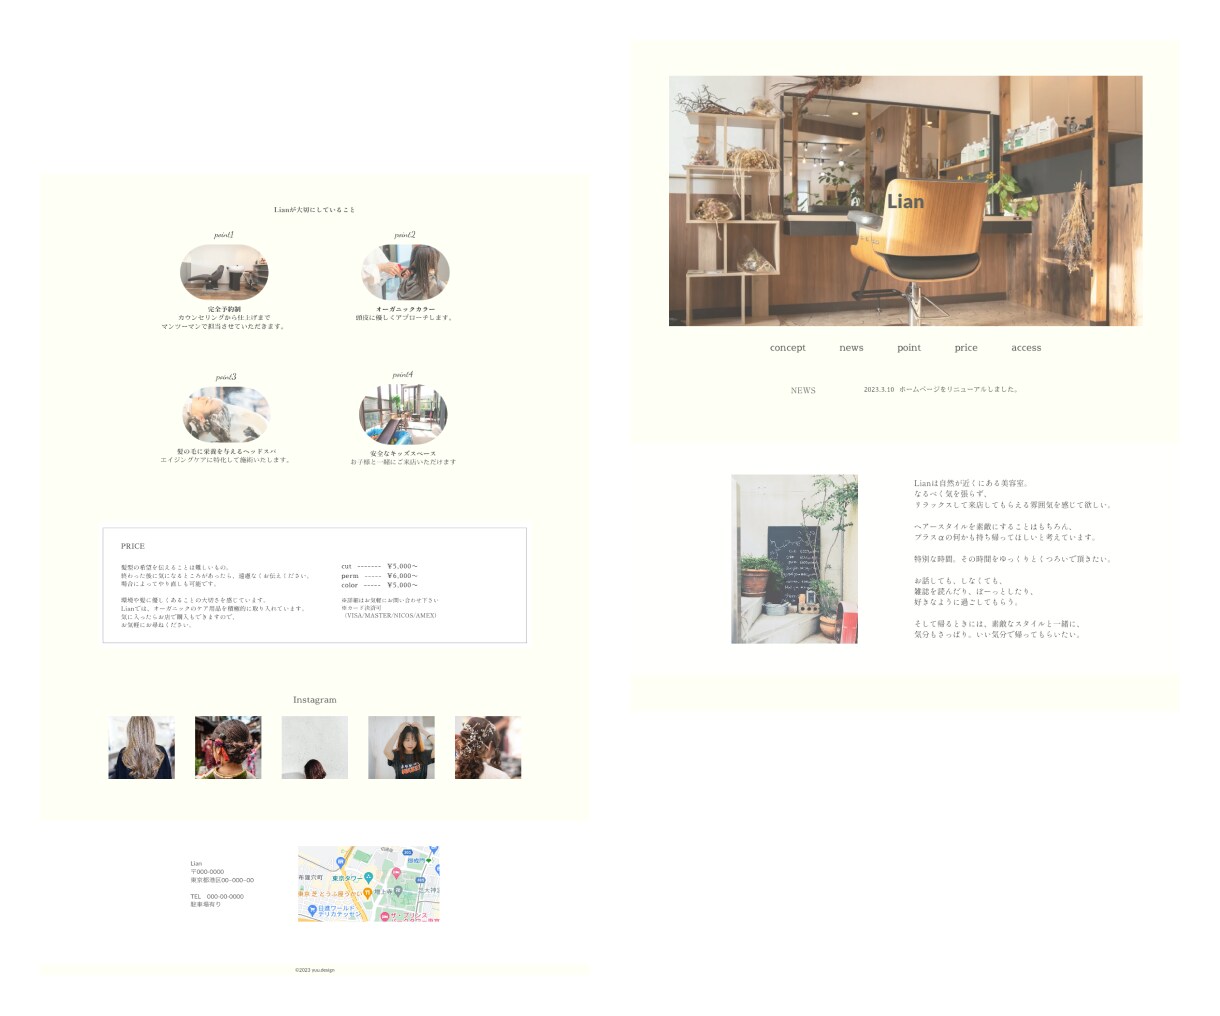The width and height of the screenshot is (1220, 1016).
Task: Click the 2023.3.10 news entry about homepage renewal
Action: tap(940, 389)
